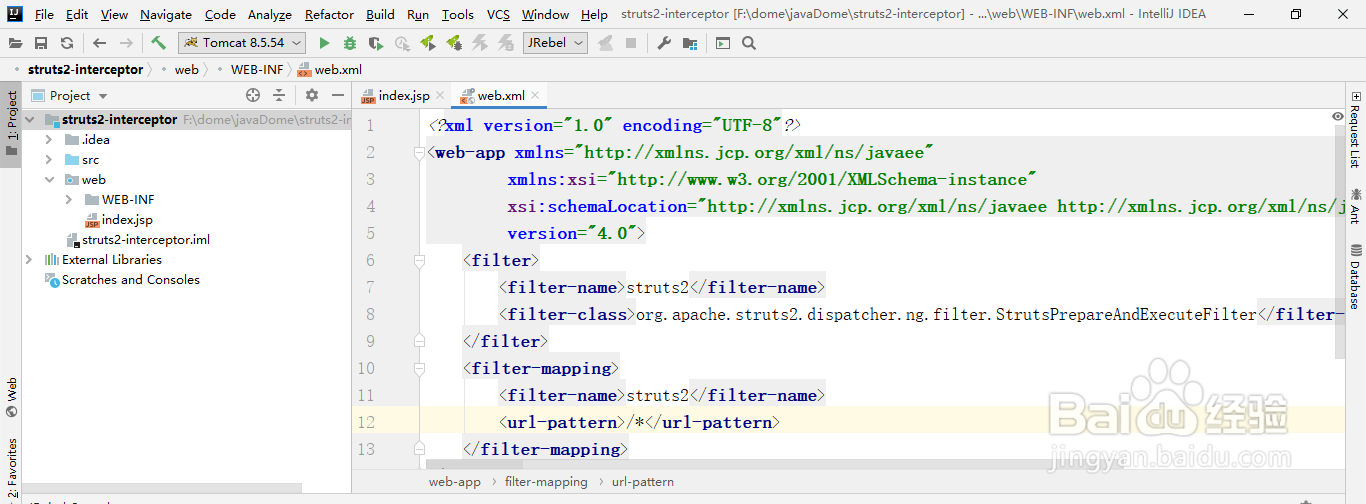Start Debug with the green bug icon
Image resolution: width=1366 pixels, height=504 pixels.
point(350,43)
